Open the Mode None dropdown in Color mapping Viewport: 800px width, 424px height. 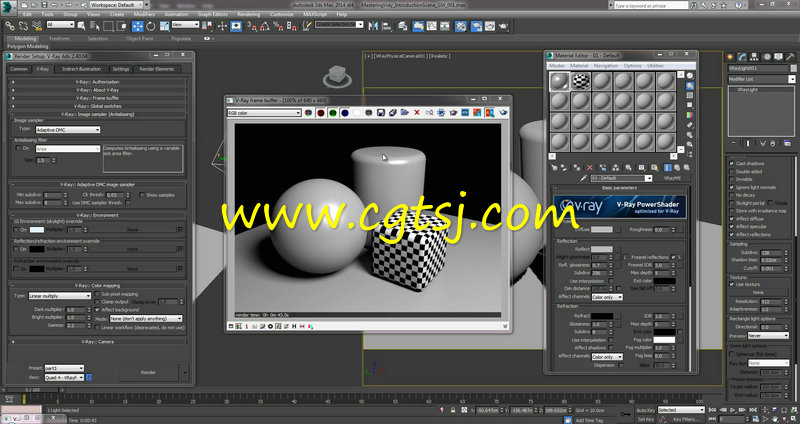pos(145,318)
